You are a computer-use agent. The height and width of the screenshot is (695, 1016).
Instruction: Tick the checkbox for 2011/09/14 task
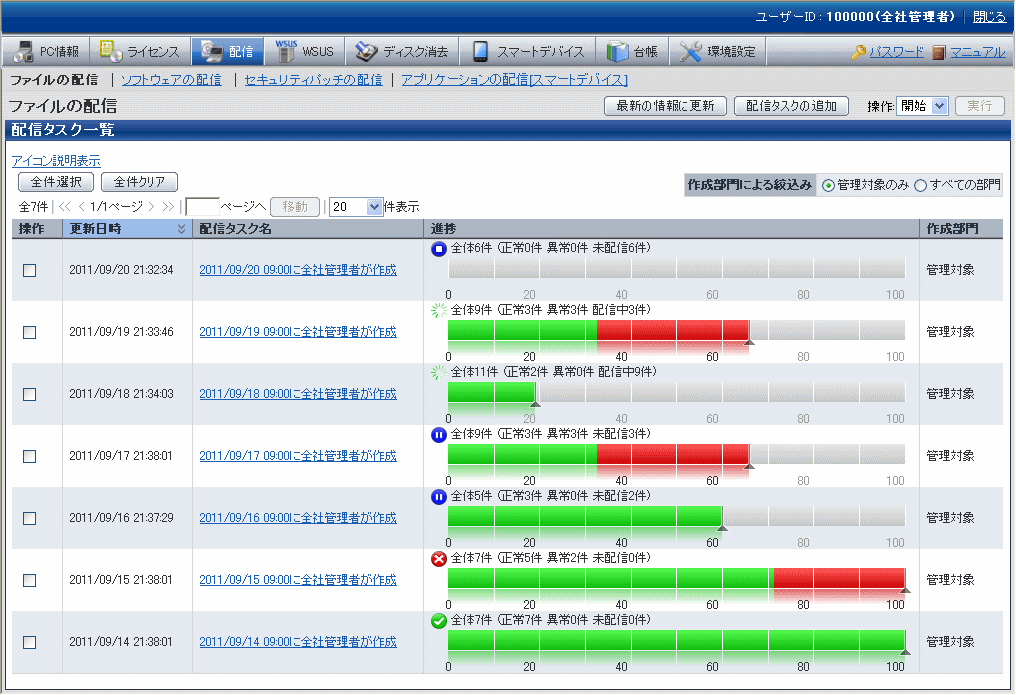pos(30,642)
